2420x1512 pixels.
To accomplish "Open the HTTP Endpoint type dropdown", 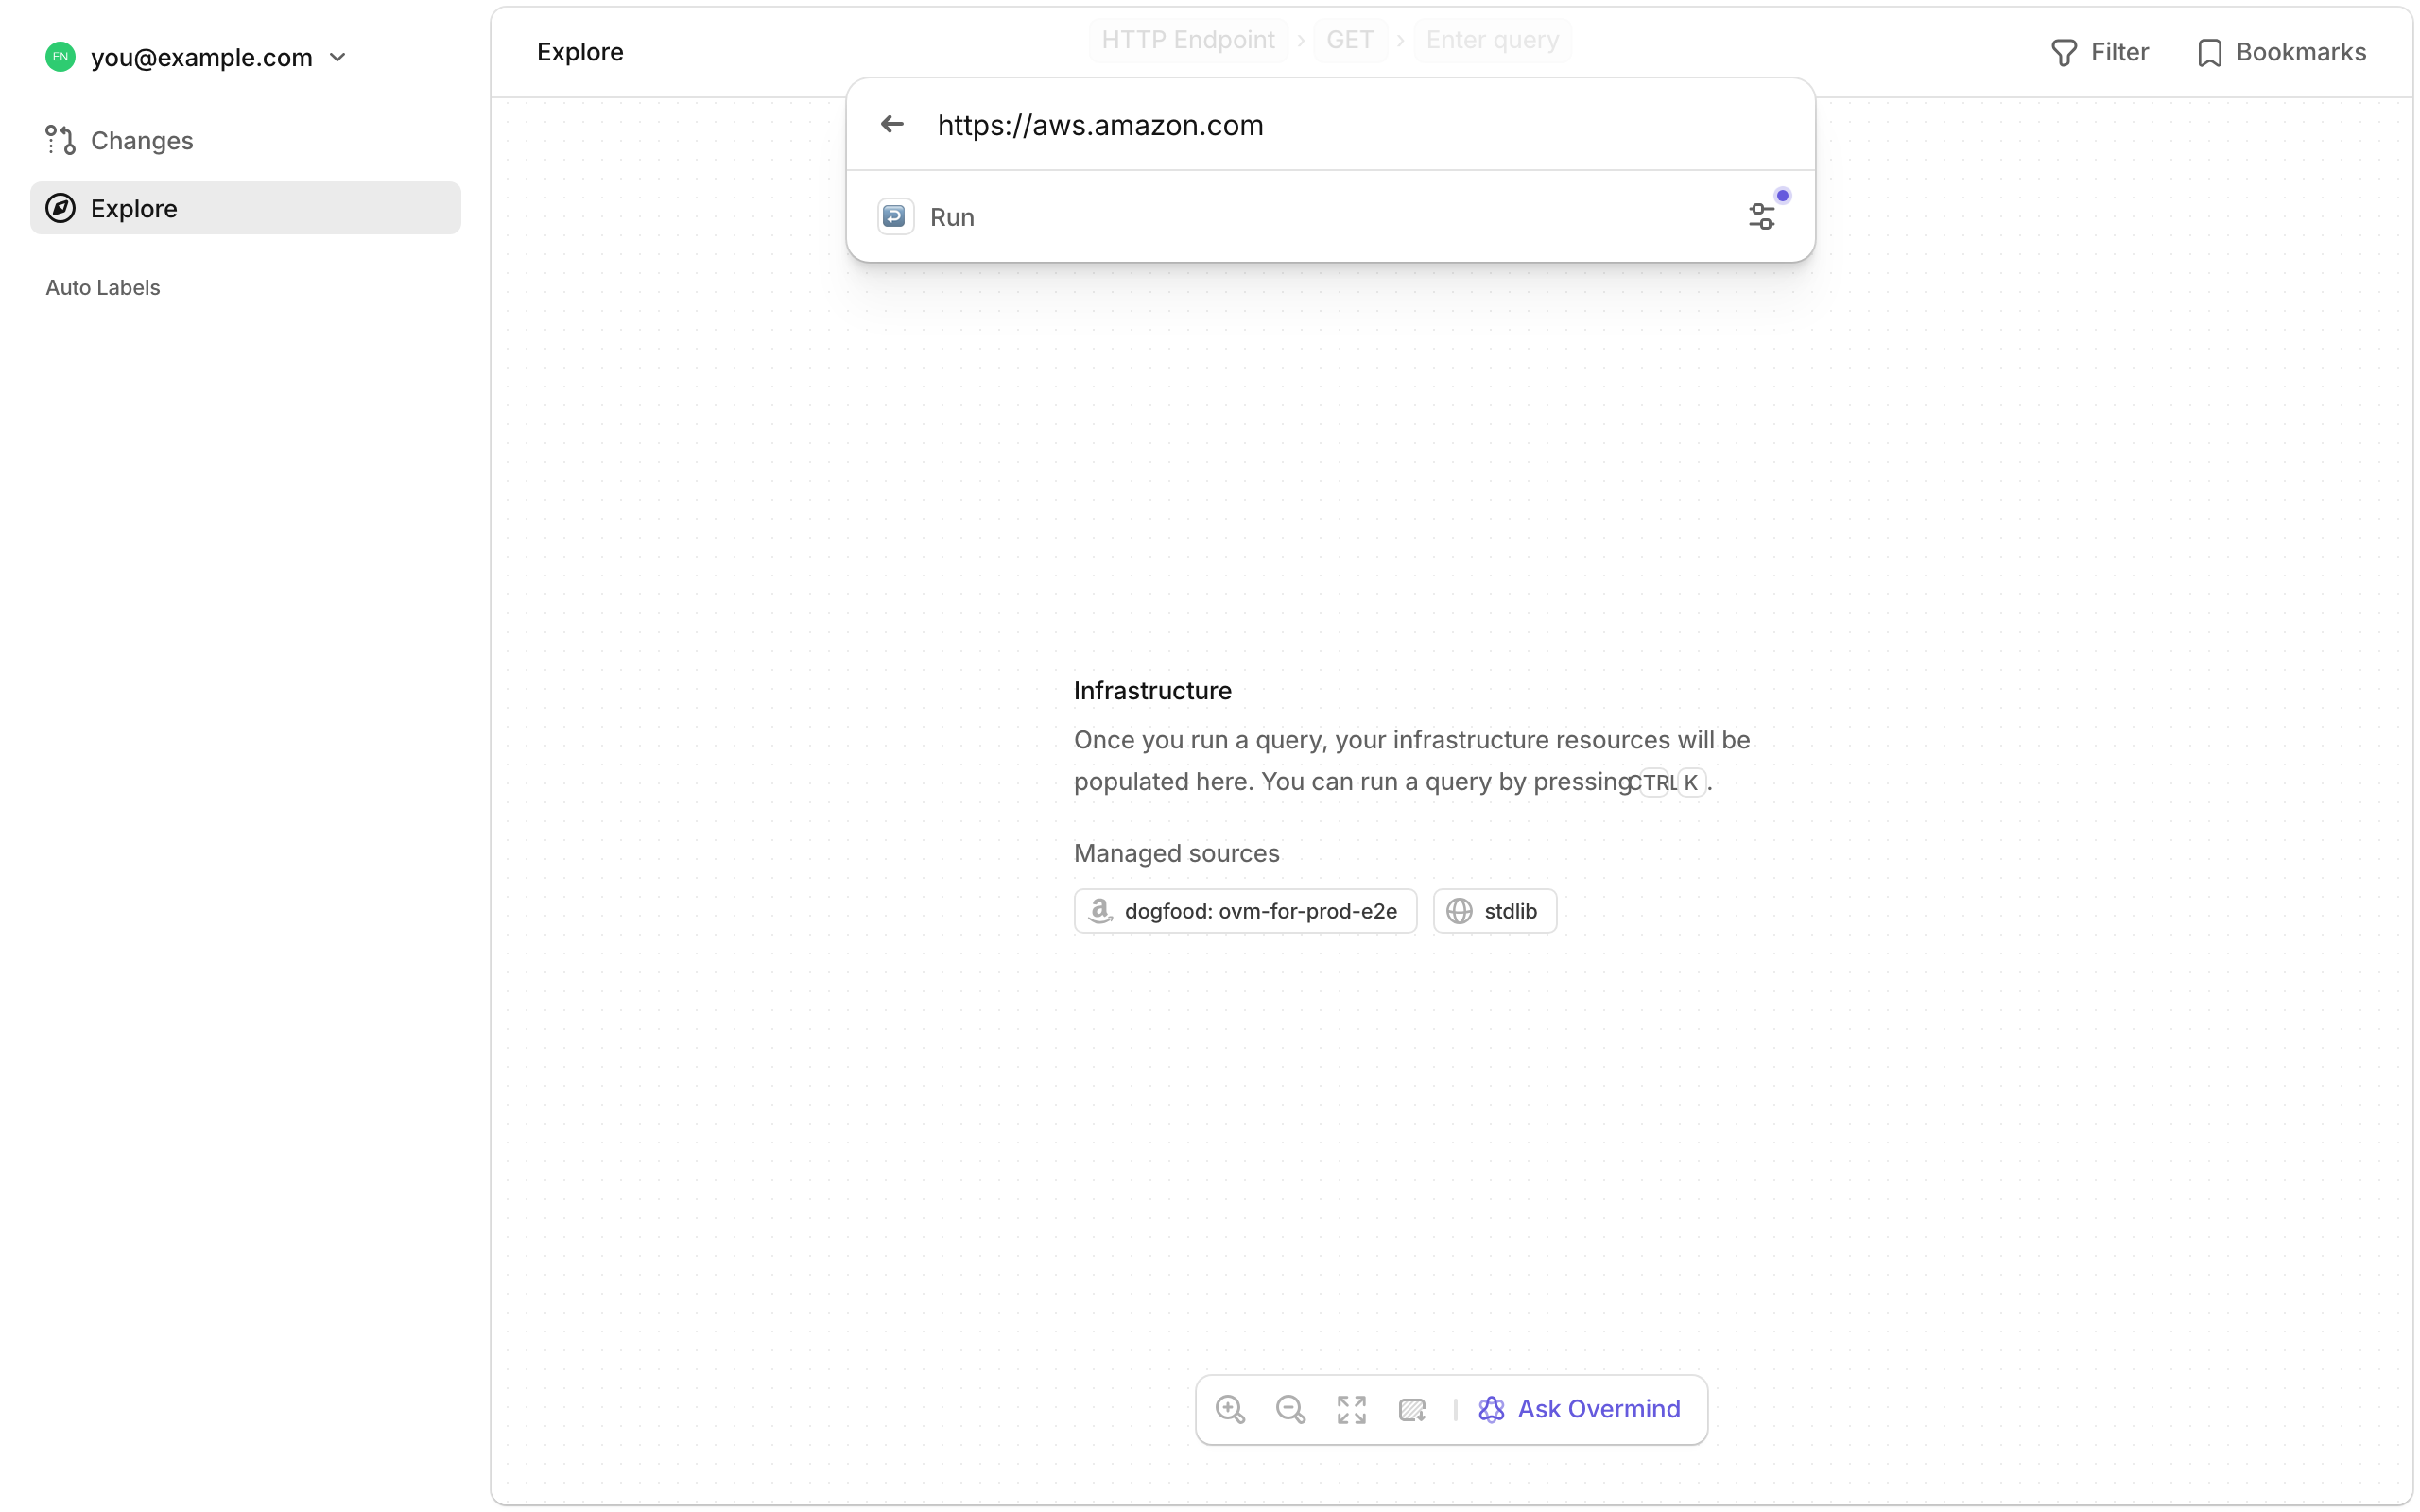I will point(1188,39).
